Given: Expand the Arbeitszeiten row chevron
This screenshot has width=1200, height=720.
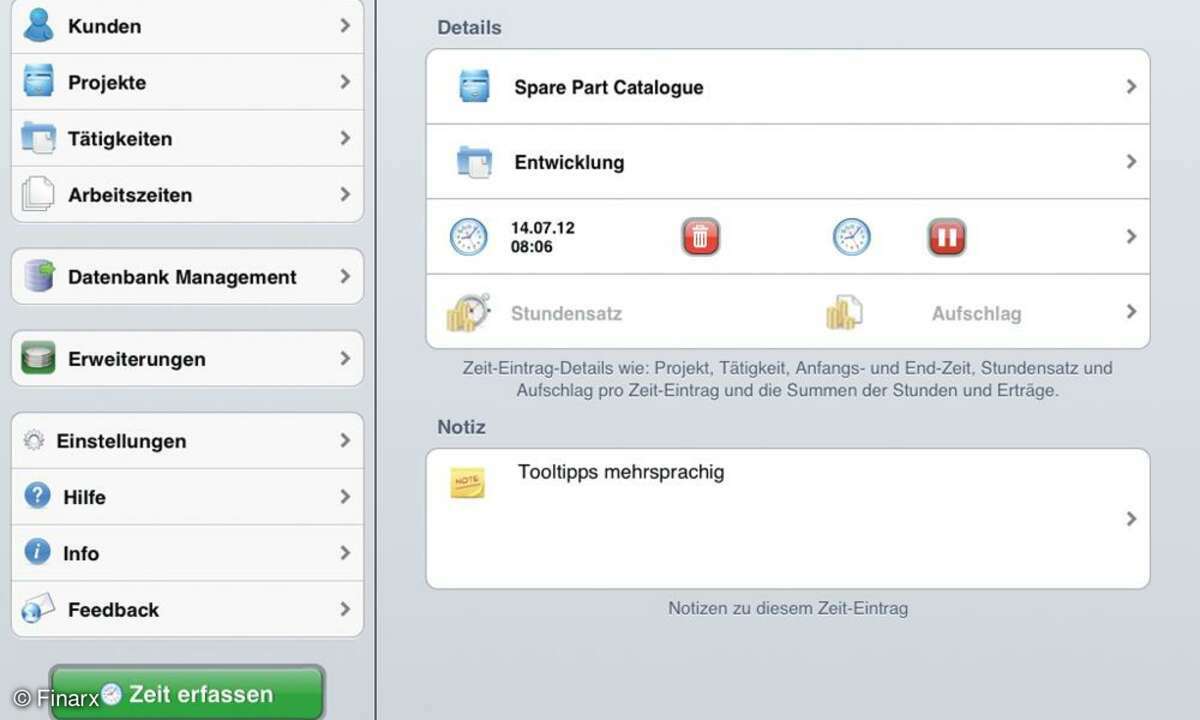Looking at the screenshot, I should pos(345,194).
